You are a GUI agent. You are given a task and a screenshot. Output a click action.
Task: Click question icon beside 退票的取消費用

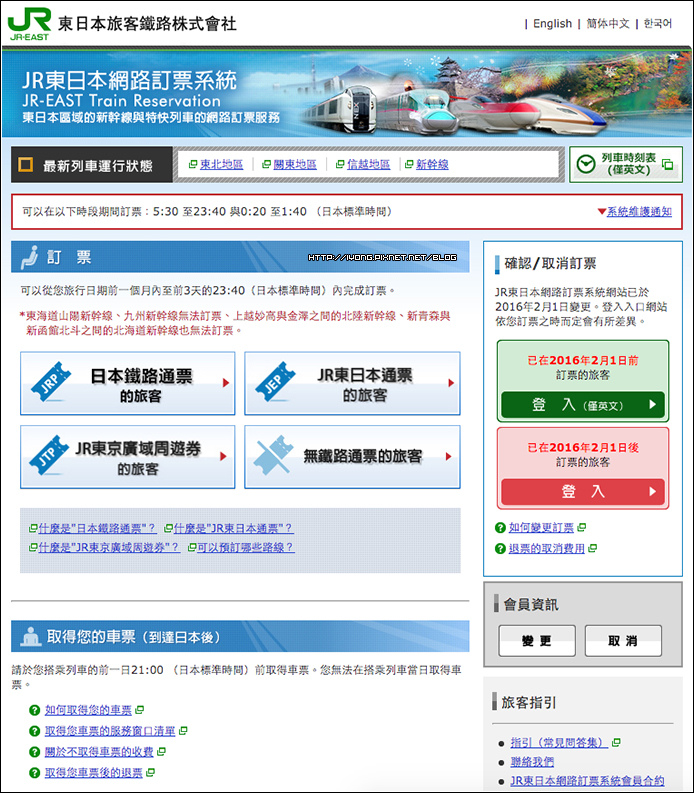point(500,548)
